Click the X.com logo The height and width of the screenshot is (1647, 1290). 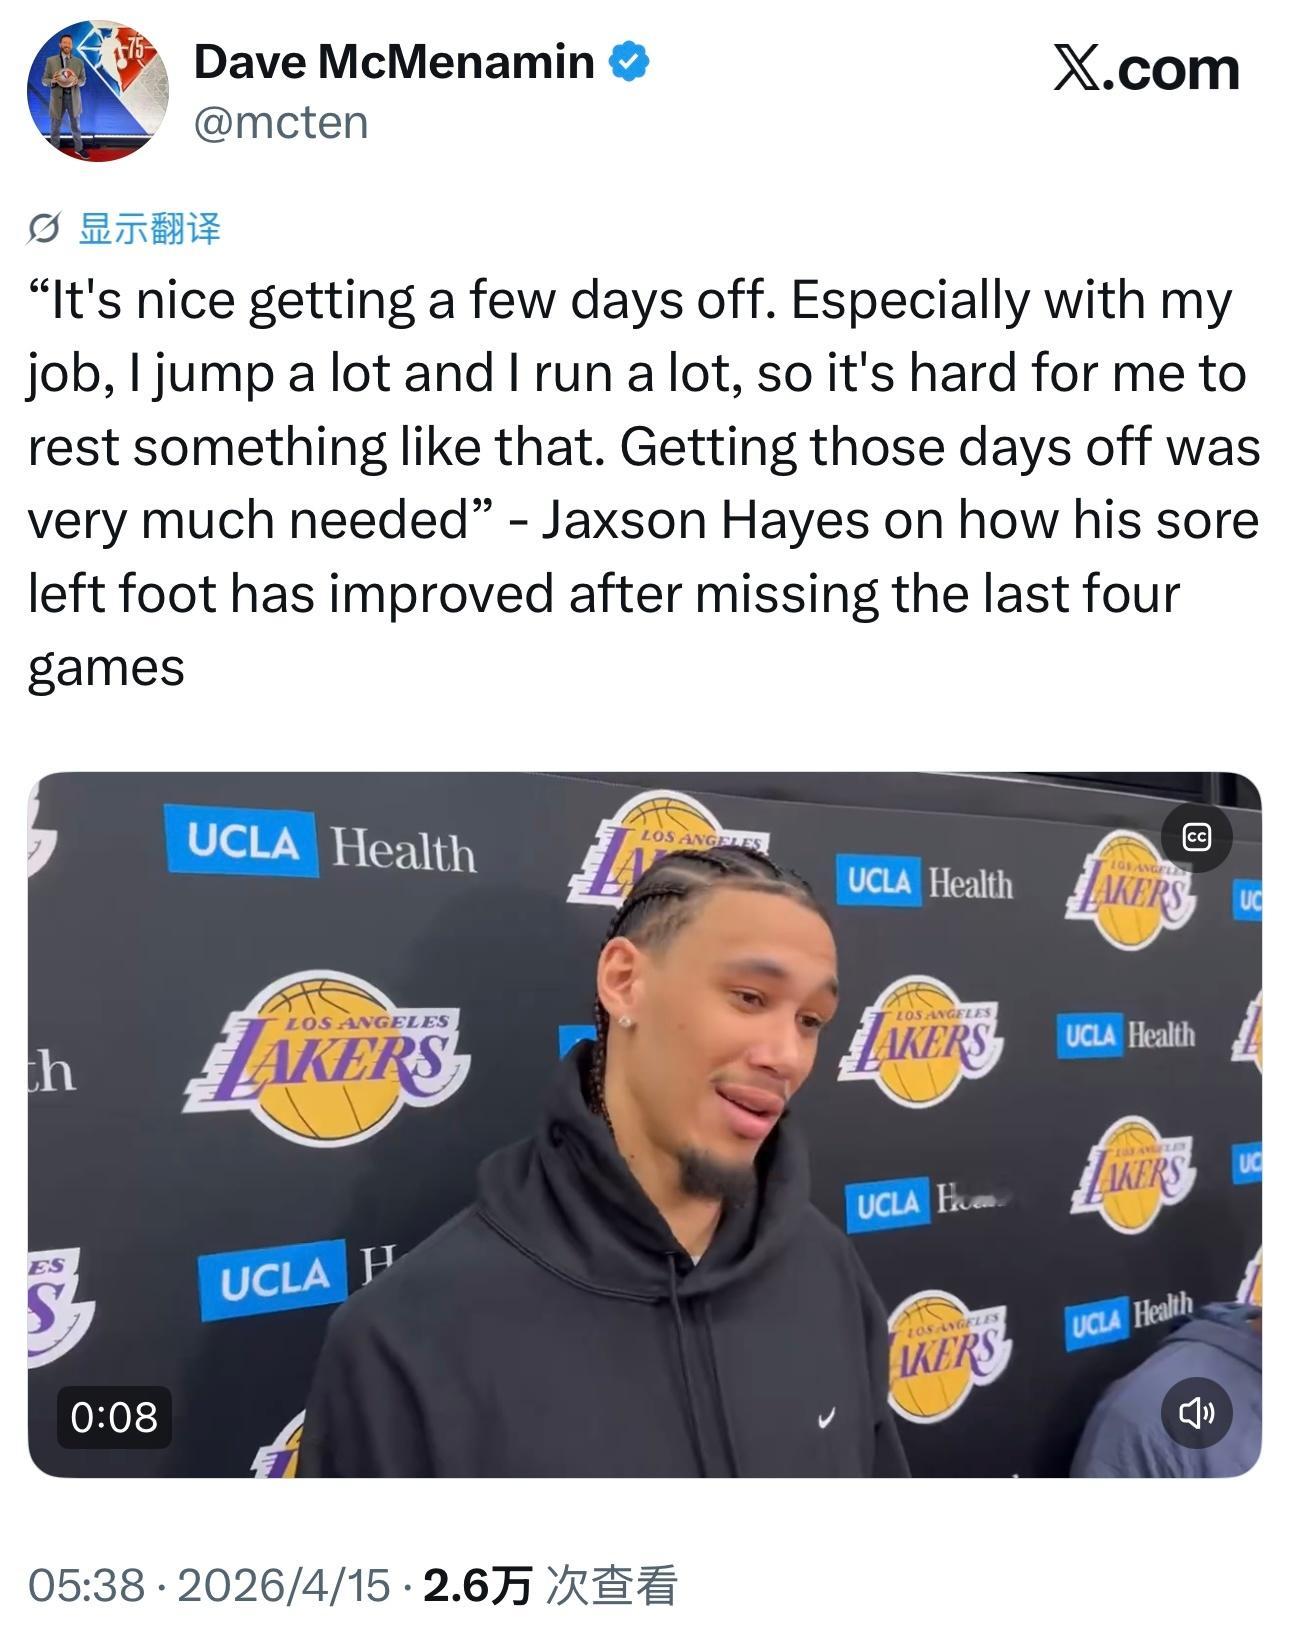1146,69
